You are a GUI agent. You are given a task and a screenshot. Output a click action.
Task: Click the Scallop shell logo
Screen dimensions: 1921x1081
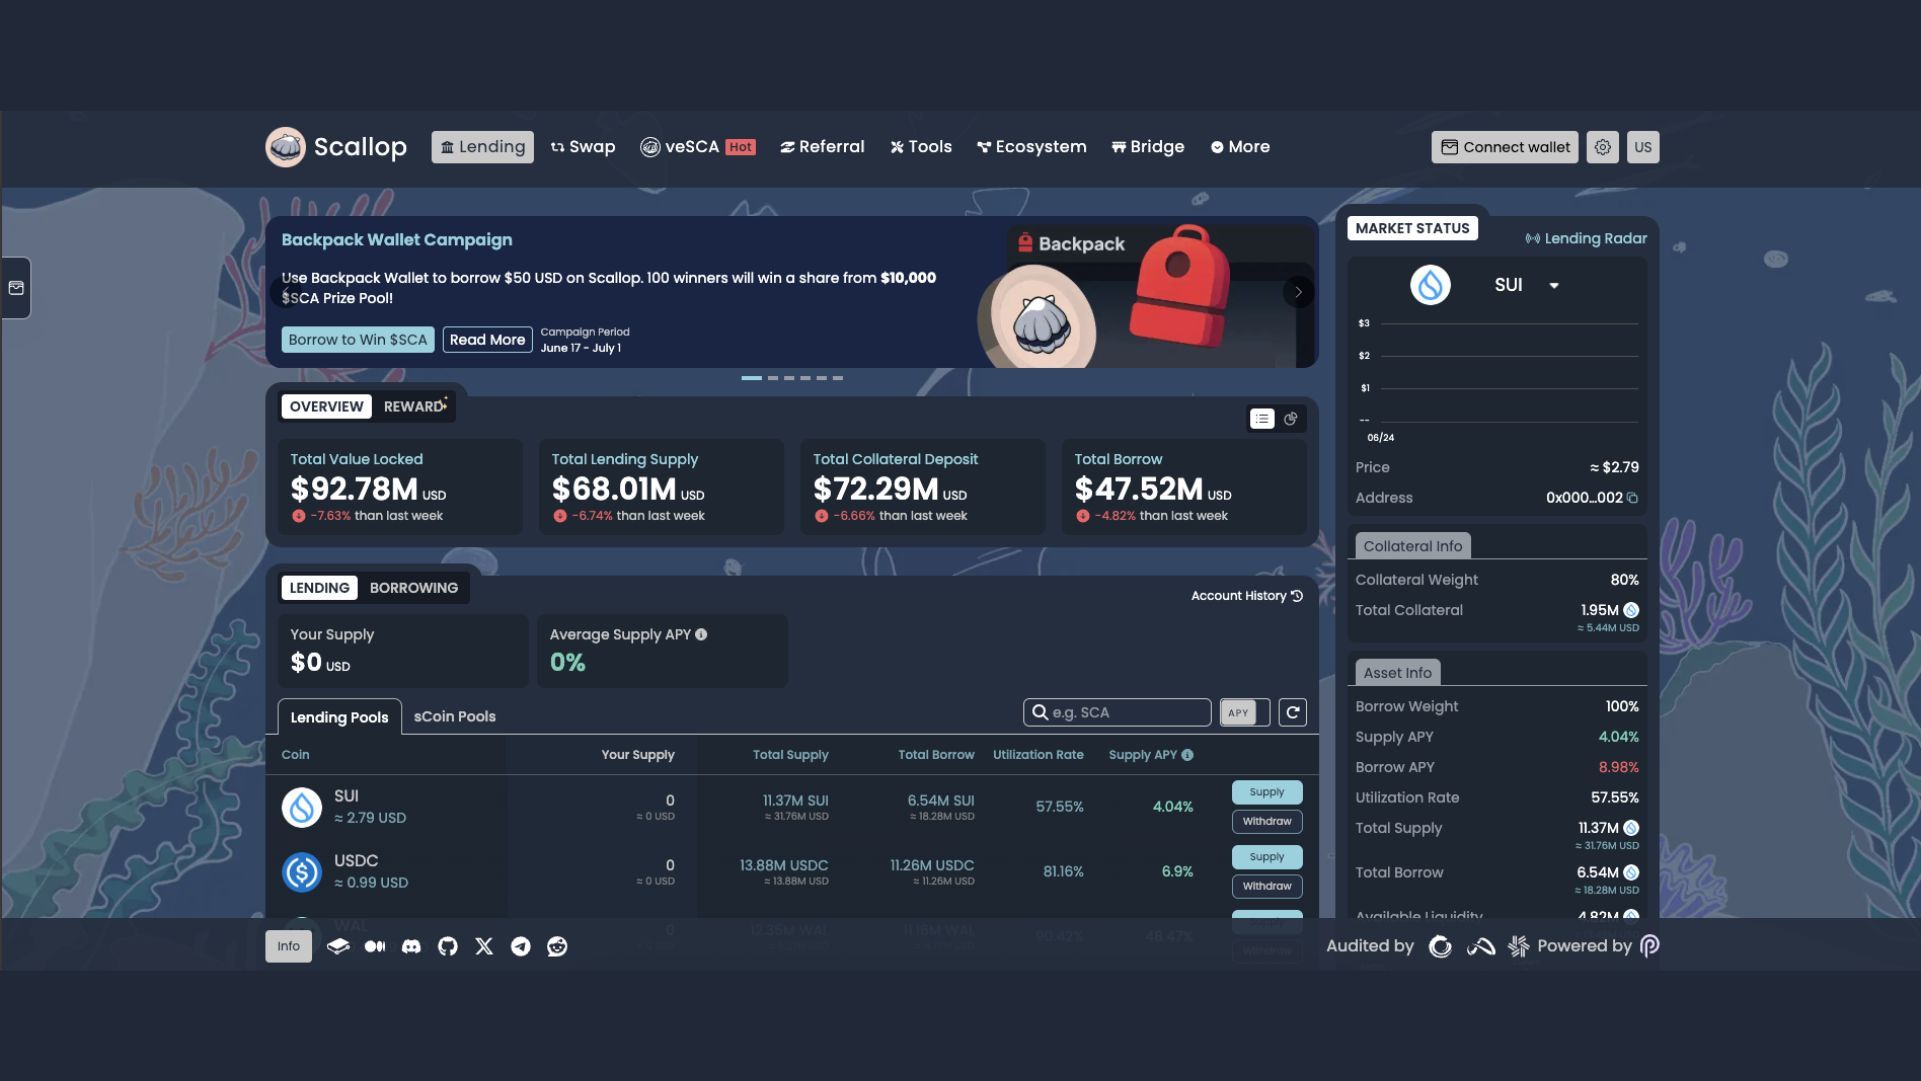click(x=285, y=147)
